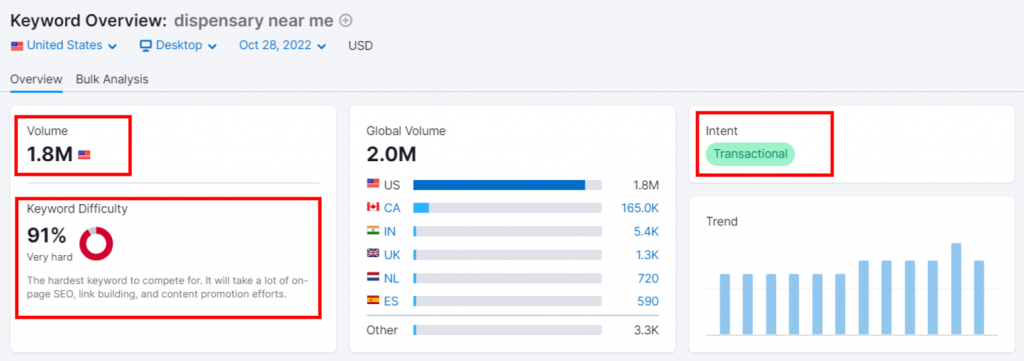Click the tallest bar in Trend chart
1024x361 pixels.
[956, 289]
